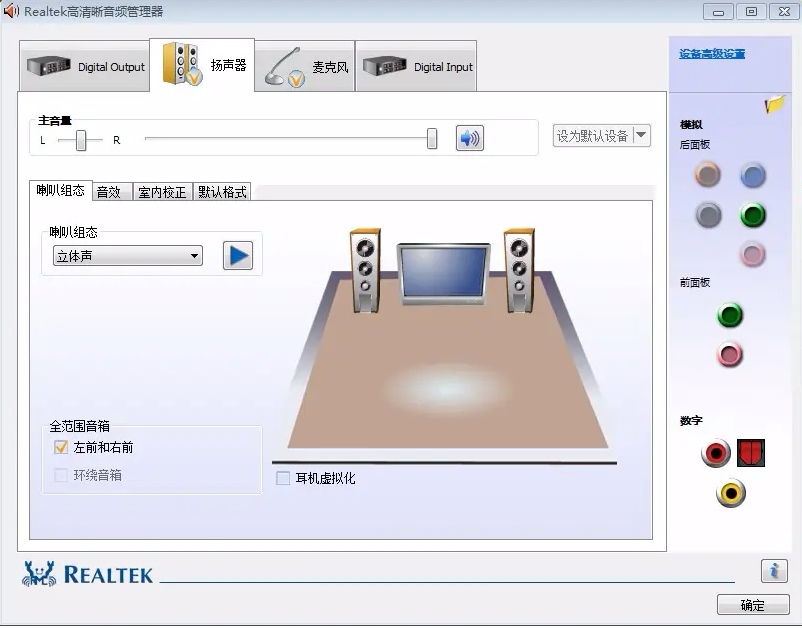Mute the master volume speaker button
802x628 pixels.
coord(470,138)
